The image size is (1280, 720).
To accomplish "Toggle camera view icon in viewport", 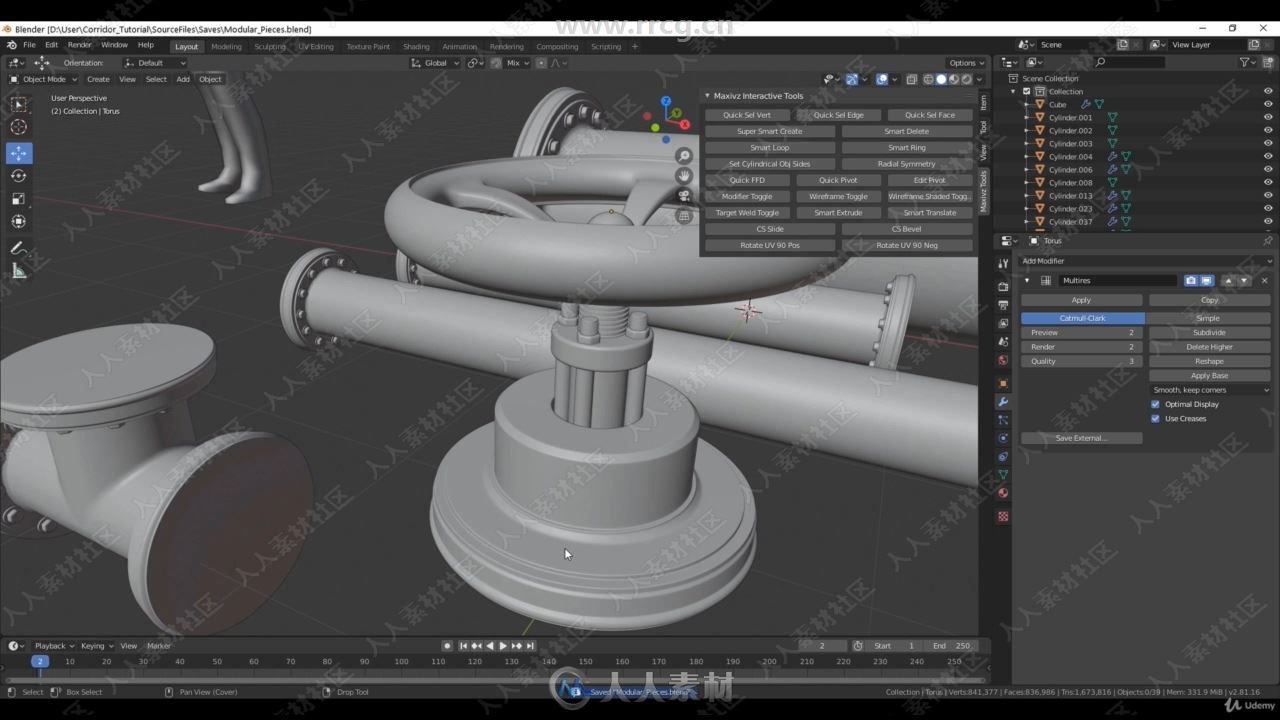I will (684, 196).
